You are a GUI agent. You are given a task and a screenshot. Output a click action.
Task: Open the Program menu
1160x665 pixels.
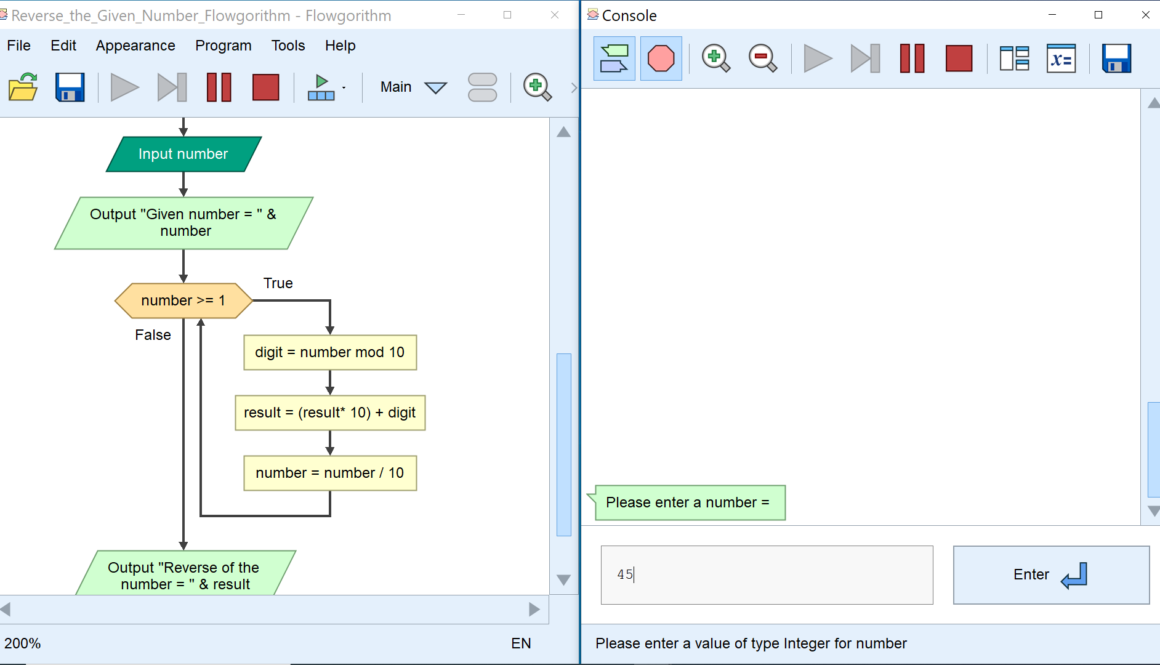(x=223, y=45)
